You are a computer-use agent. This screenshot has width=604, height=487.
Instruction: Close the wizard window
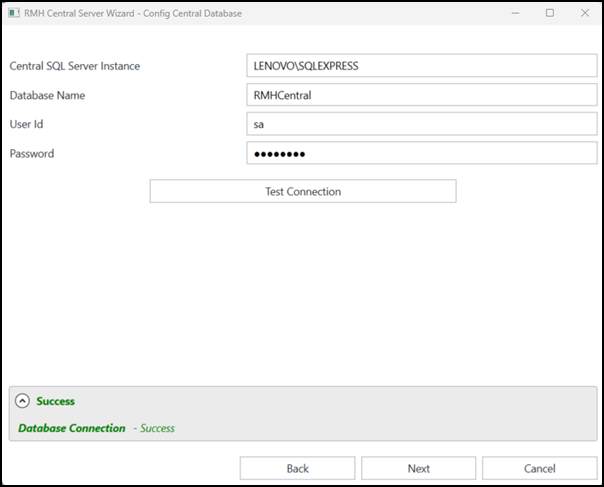click(x=585, y=13)
